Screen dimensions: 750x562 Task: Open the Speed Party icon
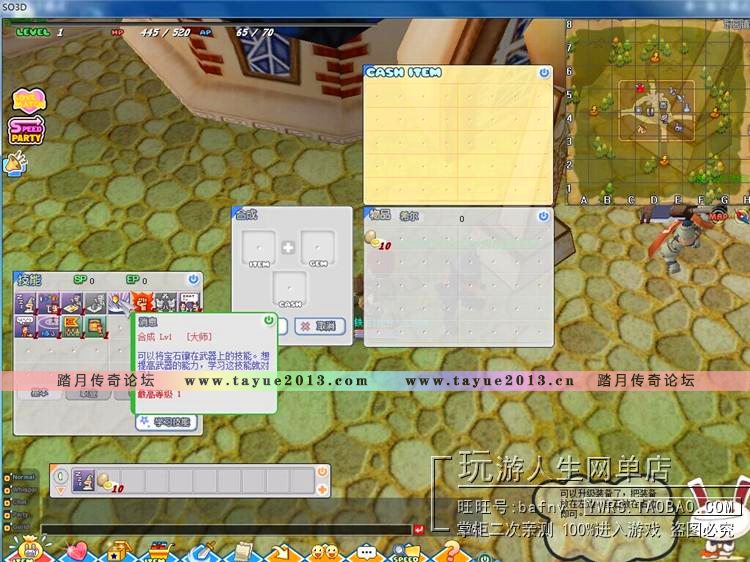(x=26, y=131)
